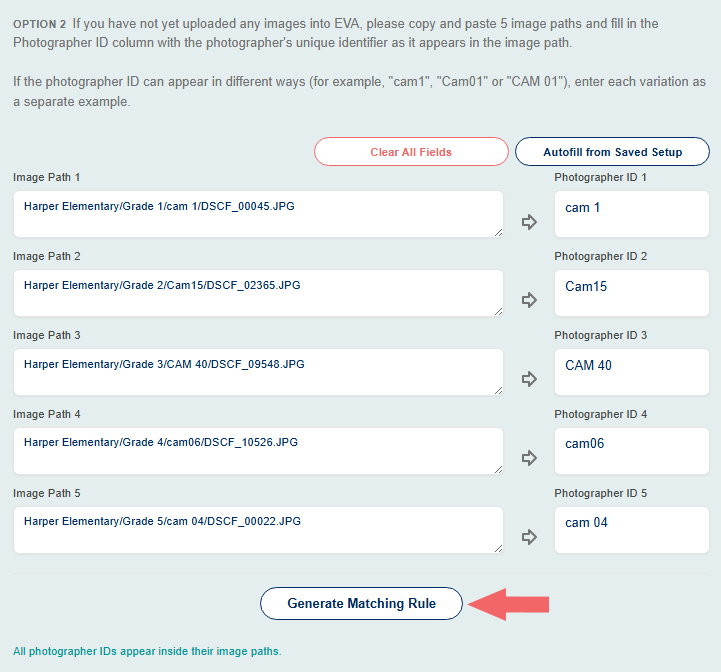Click the 'Image Path 3' label
Viewport: 721px width, 672px height.
pos(46,335)
